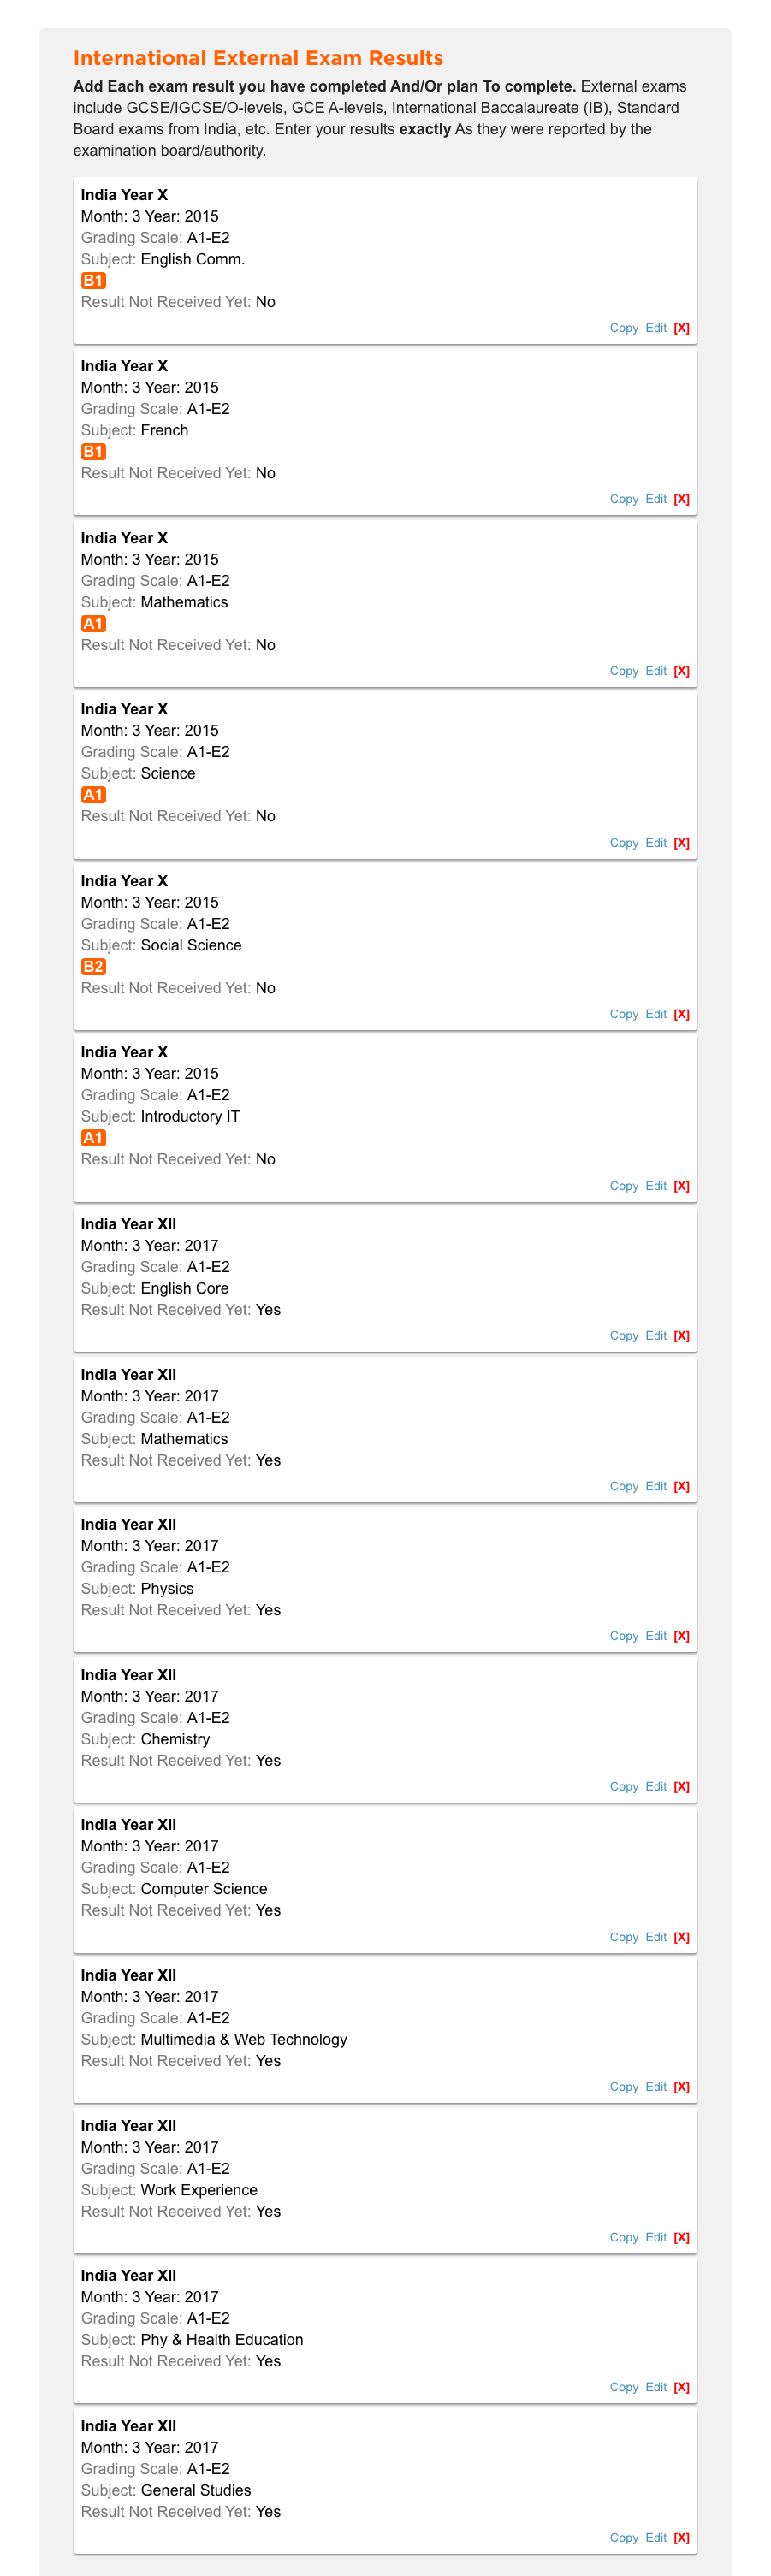Copy the Chemistry exam entry
Screen dimensions: 771x2576
click(623, 1787)
